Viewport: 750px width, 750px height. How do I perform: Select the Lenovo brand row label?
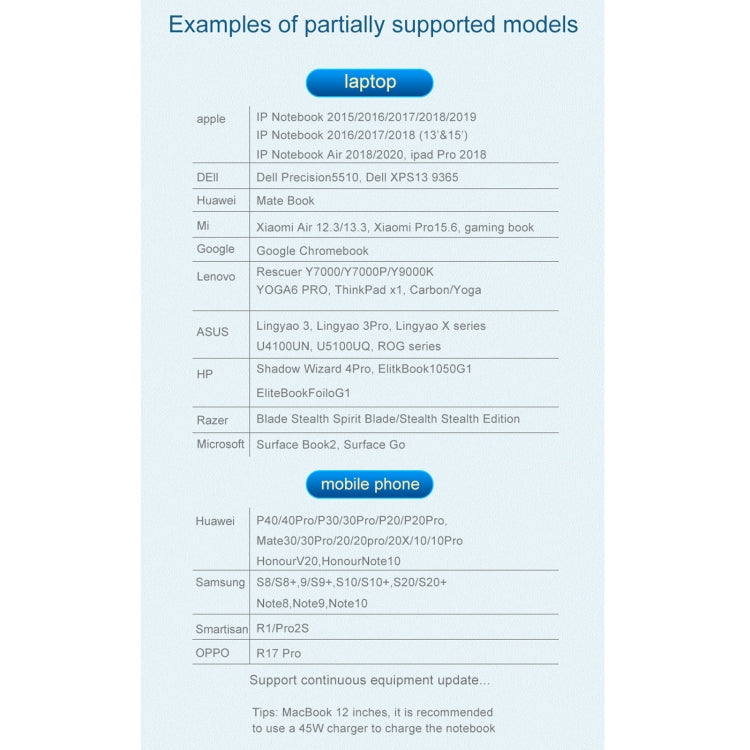[216, 276]
